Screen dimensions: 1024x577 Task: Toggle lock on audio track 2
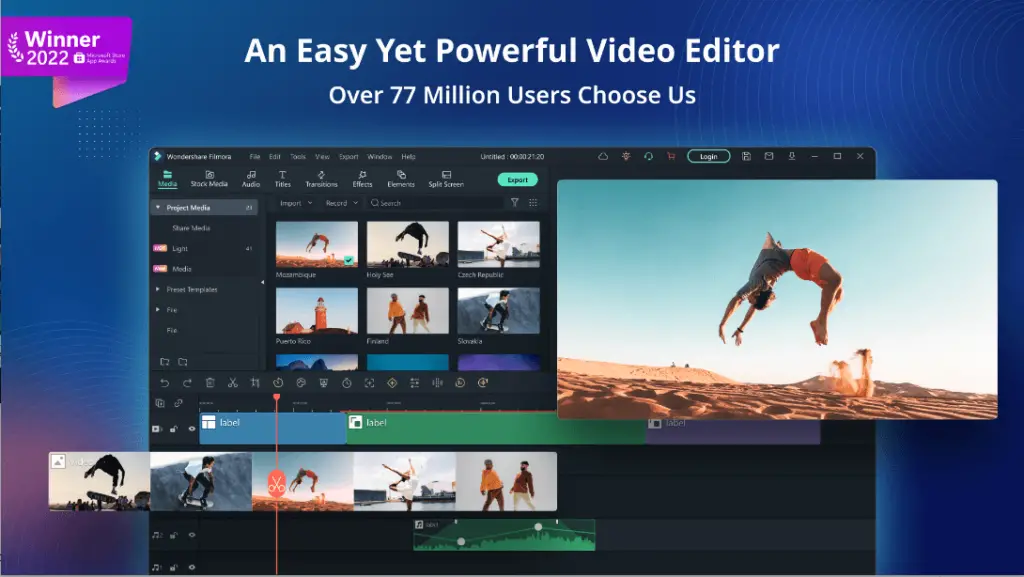click(174, 535)
